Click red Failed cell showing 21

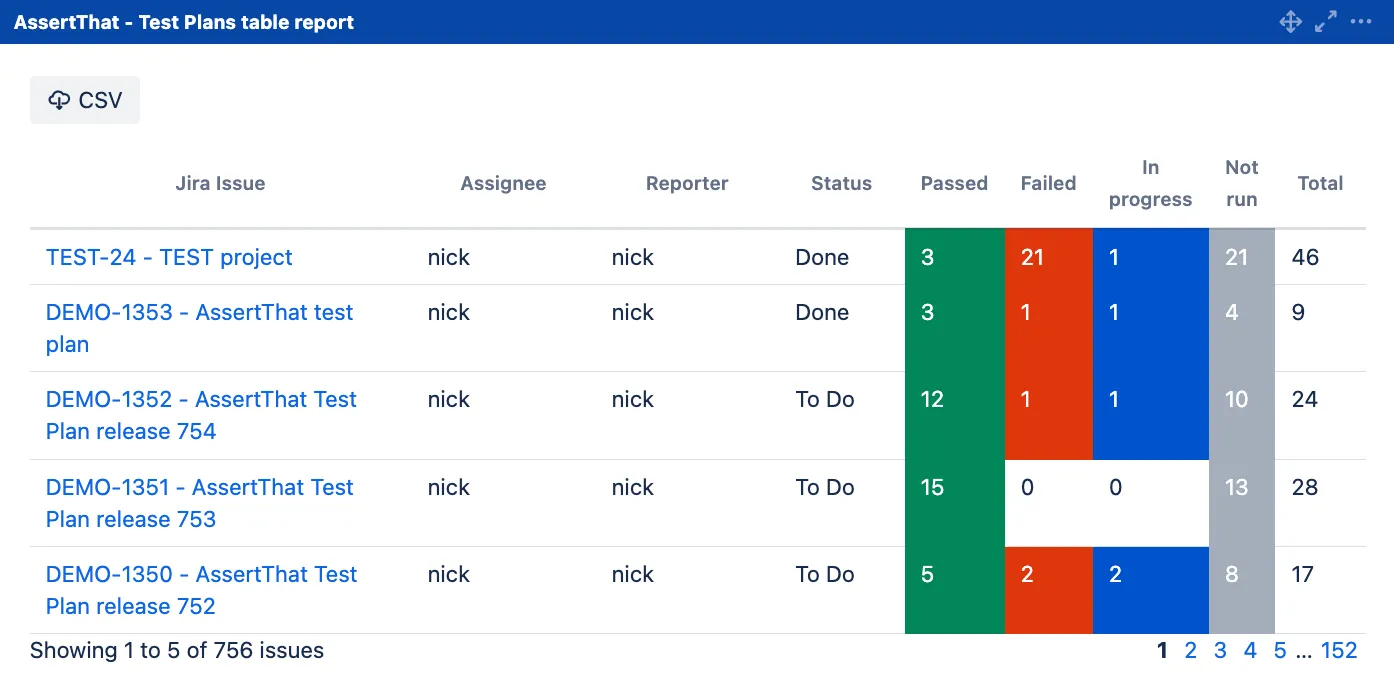pos(1049,257)
